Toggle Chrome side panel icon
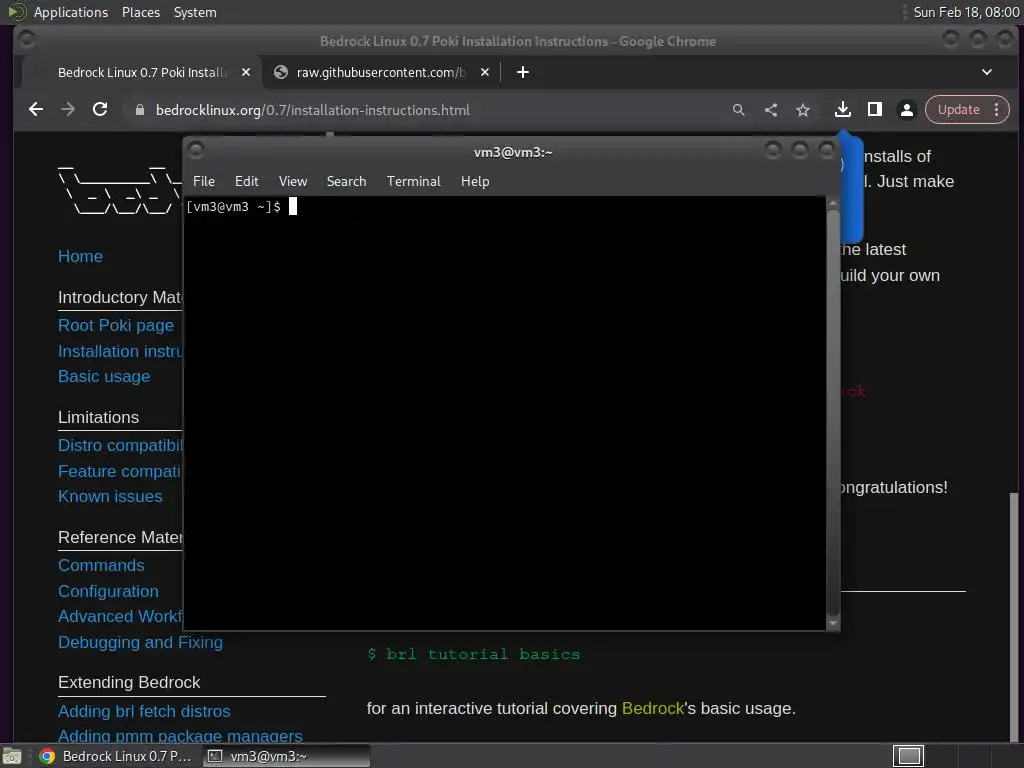The image size is (1024, 768). coord(874,110)
